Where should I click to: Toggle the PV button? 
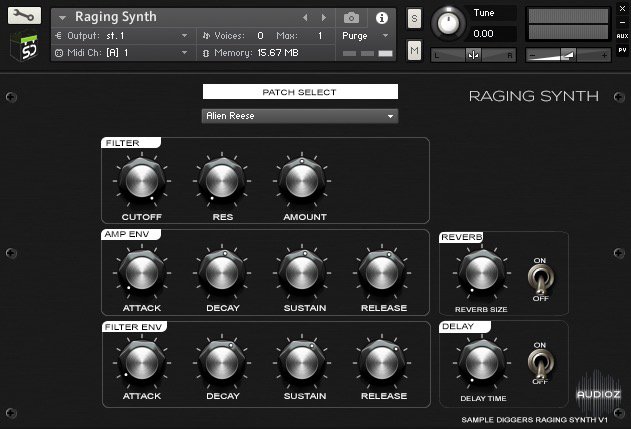click(622, 50)
